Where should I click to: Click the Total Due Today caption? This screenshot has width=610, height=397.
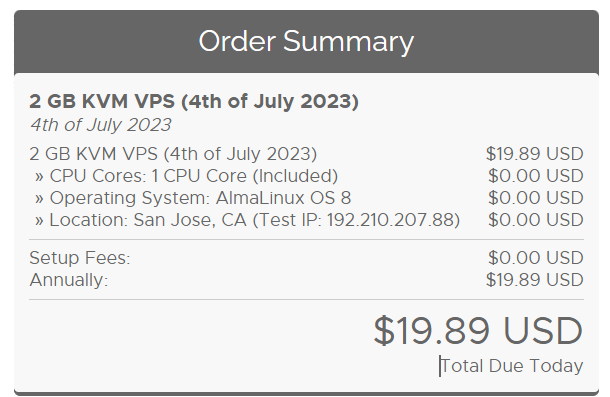pyautogui.click(x=512, y=366)
